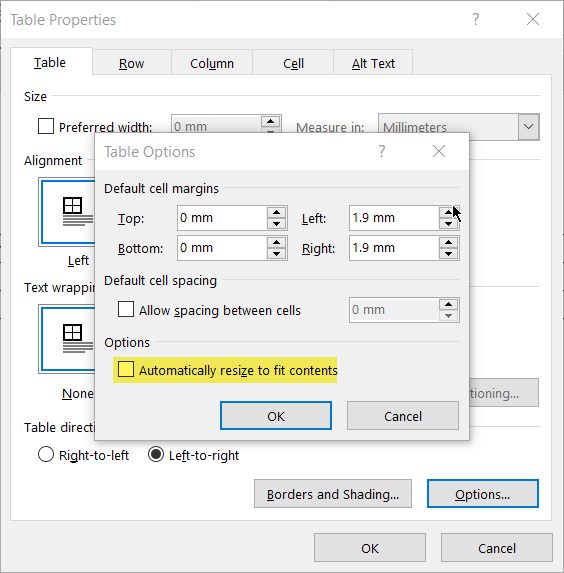Close the Table Options dialog

(439, 151)
